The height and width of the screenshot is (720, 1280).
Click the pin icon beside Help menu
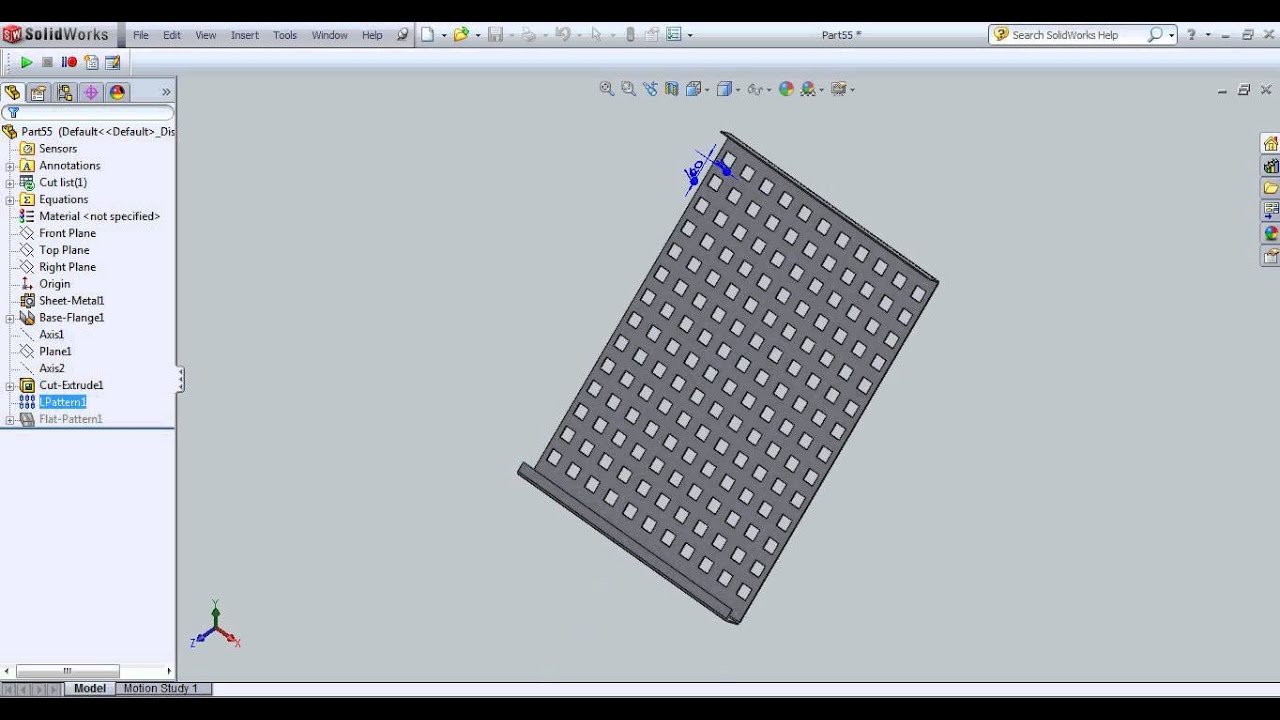[x=402, y=35]
